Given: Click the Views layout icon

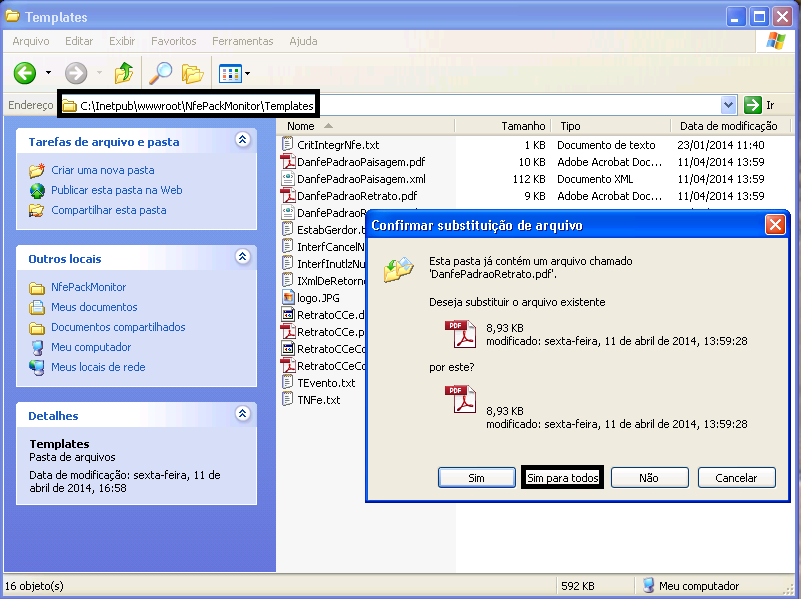Looking at the screenshot, I should coord(229,73).
